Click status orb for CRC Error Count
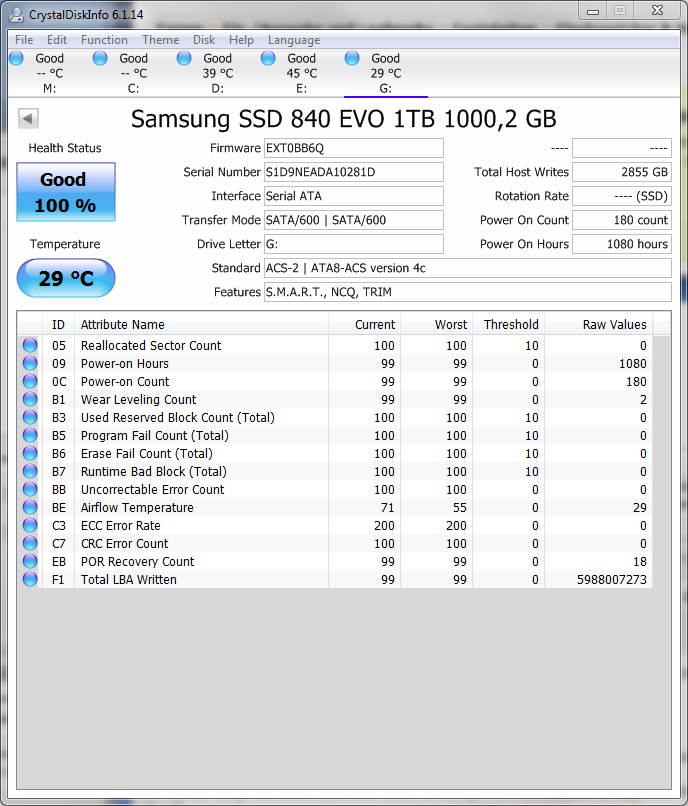Viewport: 688px width, 806px height. pos(30,543)
